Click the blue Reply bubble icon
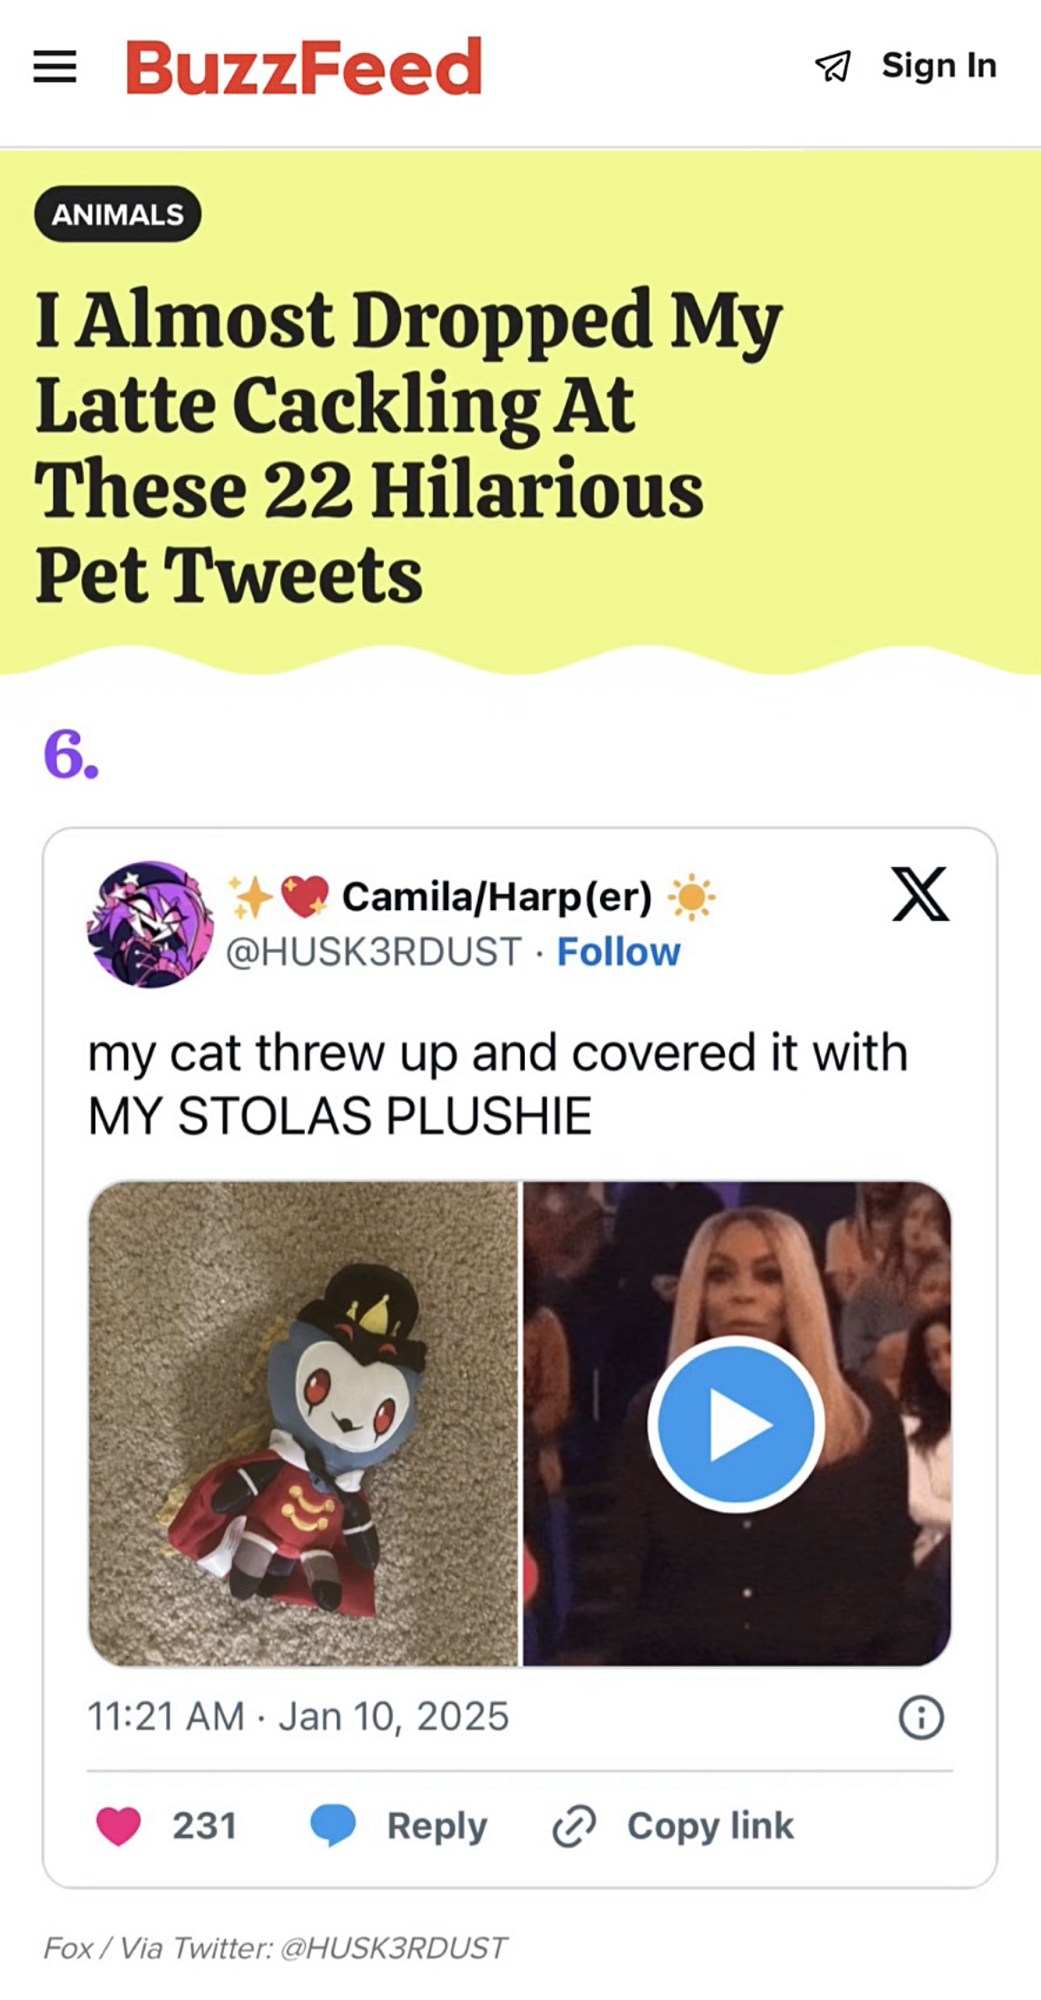This screenshot has width=1041, height=2000. tap(333, 1825)
